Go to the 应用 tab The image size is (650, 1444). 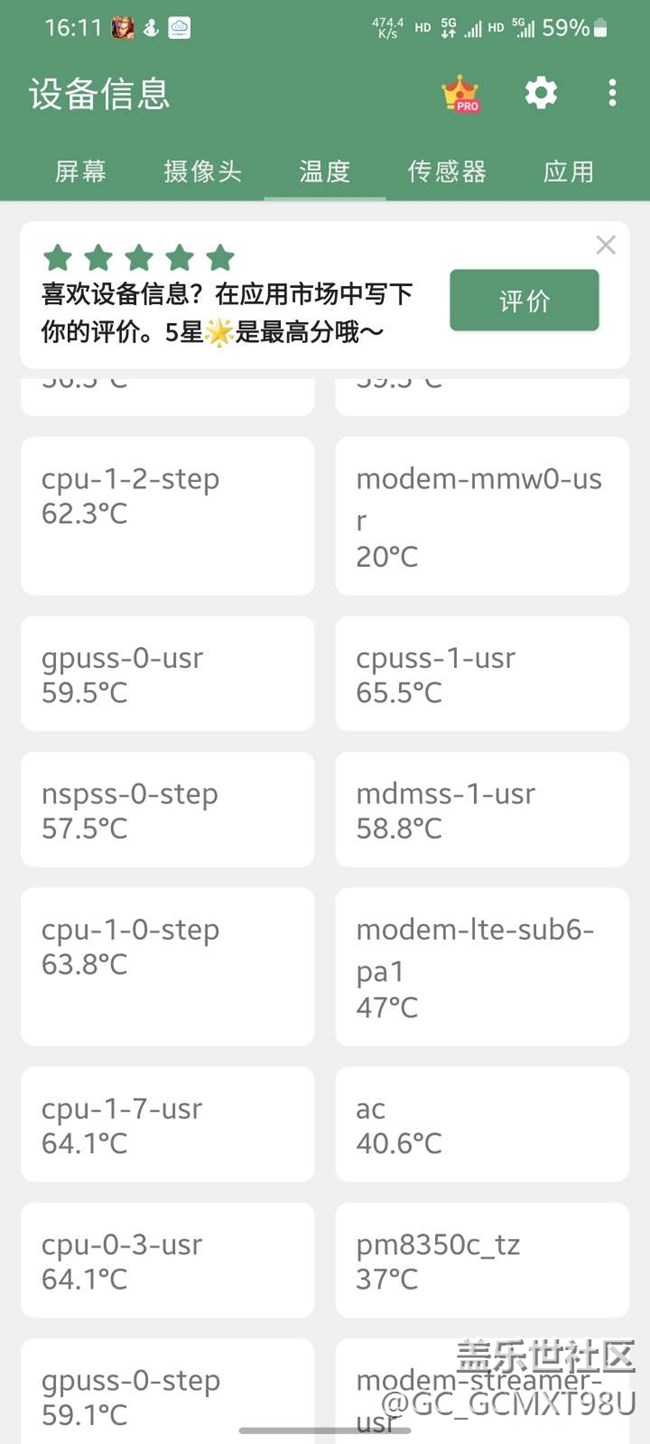[x=569, y=172]
